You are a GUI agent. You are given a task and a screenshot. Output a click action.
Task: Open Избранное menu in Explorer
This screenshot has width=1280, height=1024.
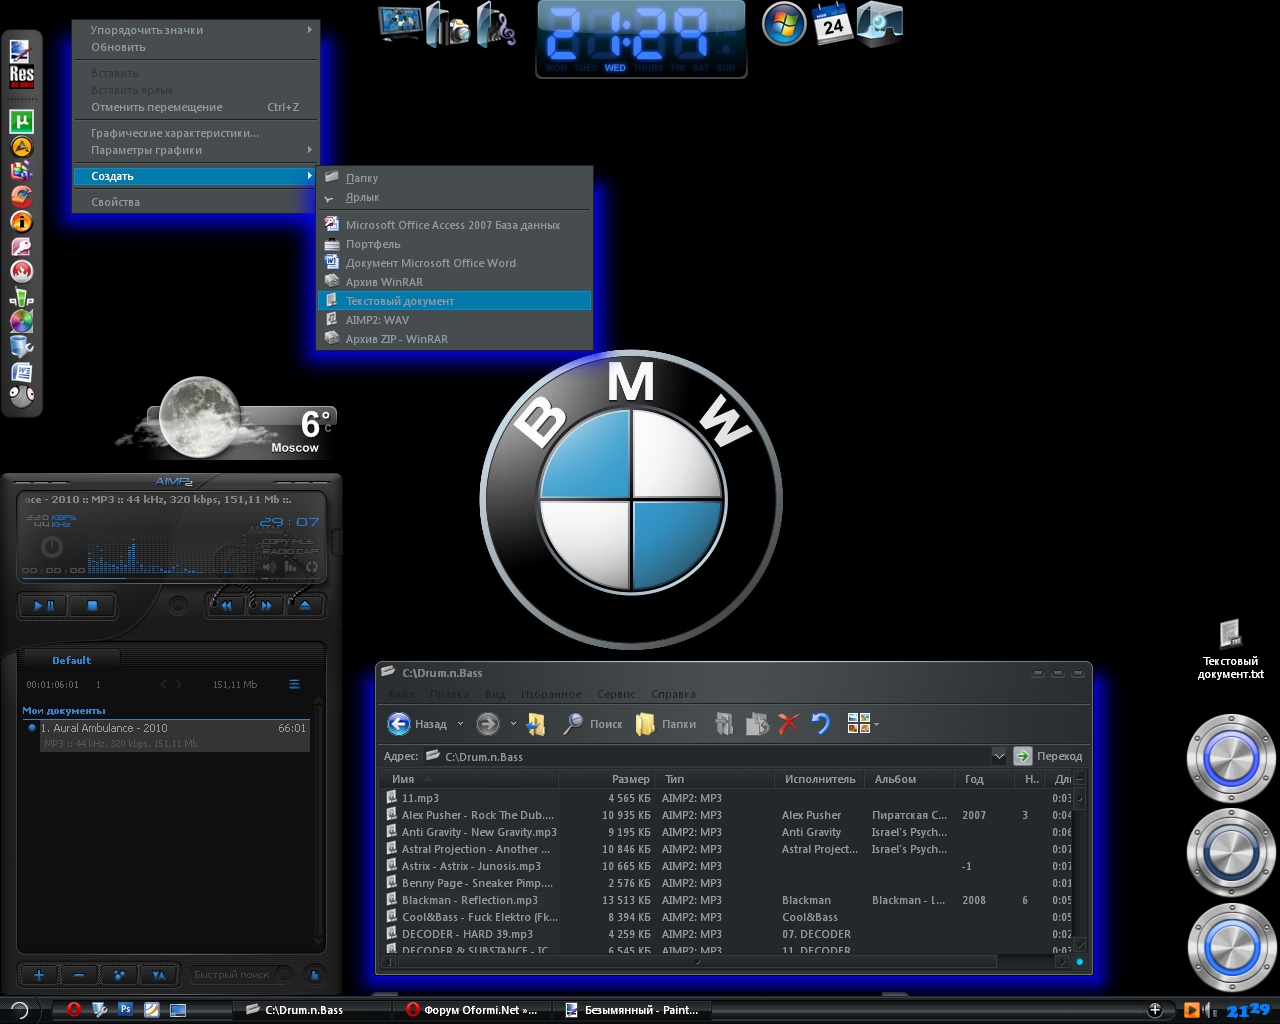[x=551, y=694]
